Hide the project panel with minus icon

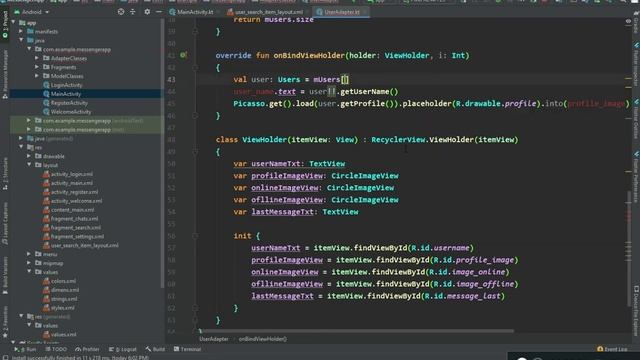point(158,12)
